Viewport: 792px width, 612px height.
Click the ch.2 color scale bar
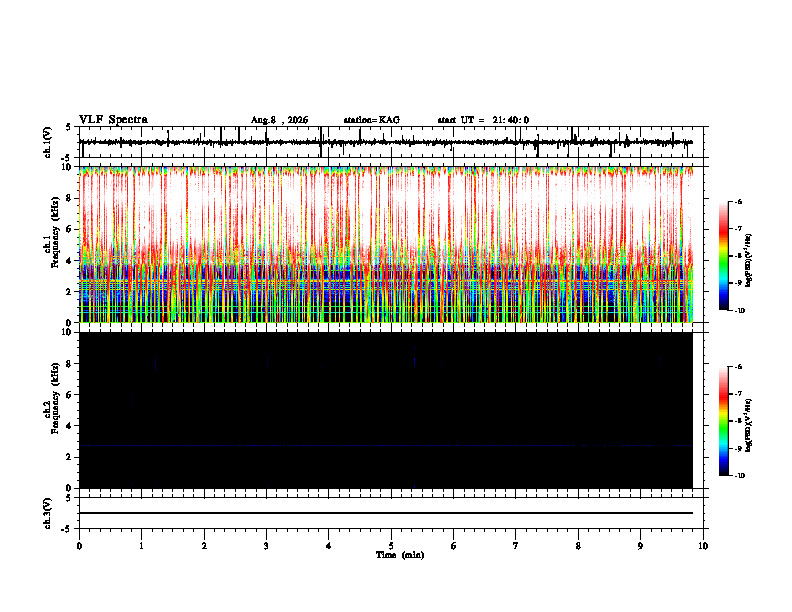[x=724, y=421]
